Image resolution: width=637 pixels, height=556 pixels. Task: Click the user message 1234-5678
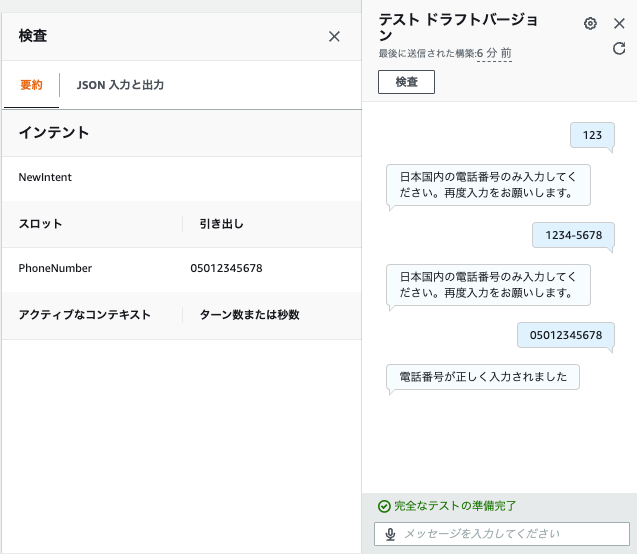(x=573, y=235)
